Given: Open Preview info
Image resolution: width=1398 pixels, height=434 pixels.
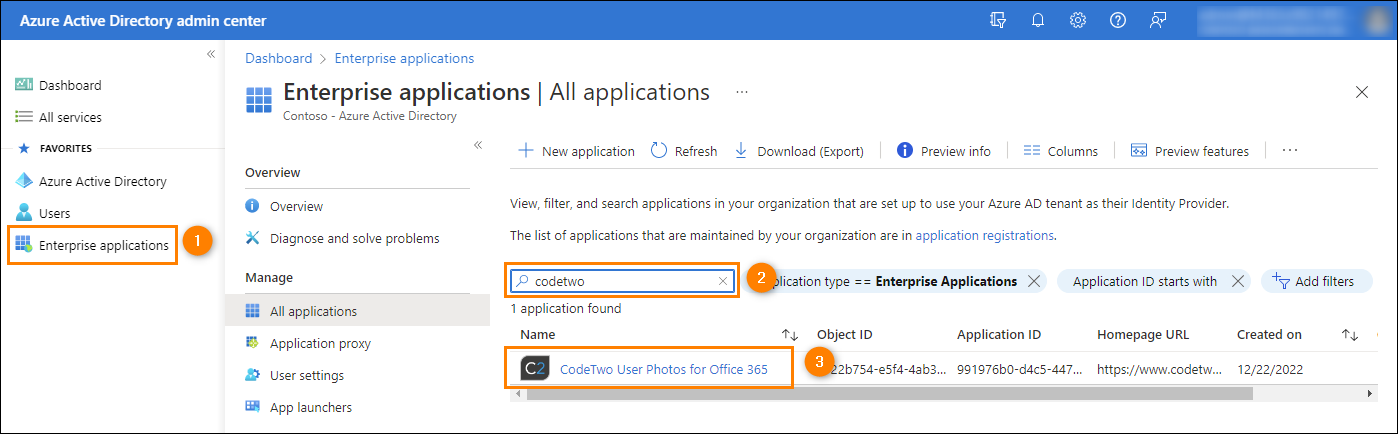Looking at the screenshot, I should (944, 151).
